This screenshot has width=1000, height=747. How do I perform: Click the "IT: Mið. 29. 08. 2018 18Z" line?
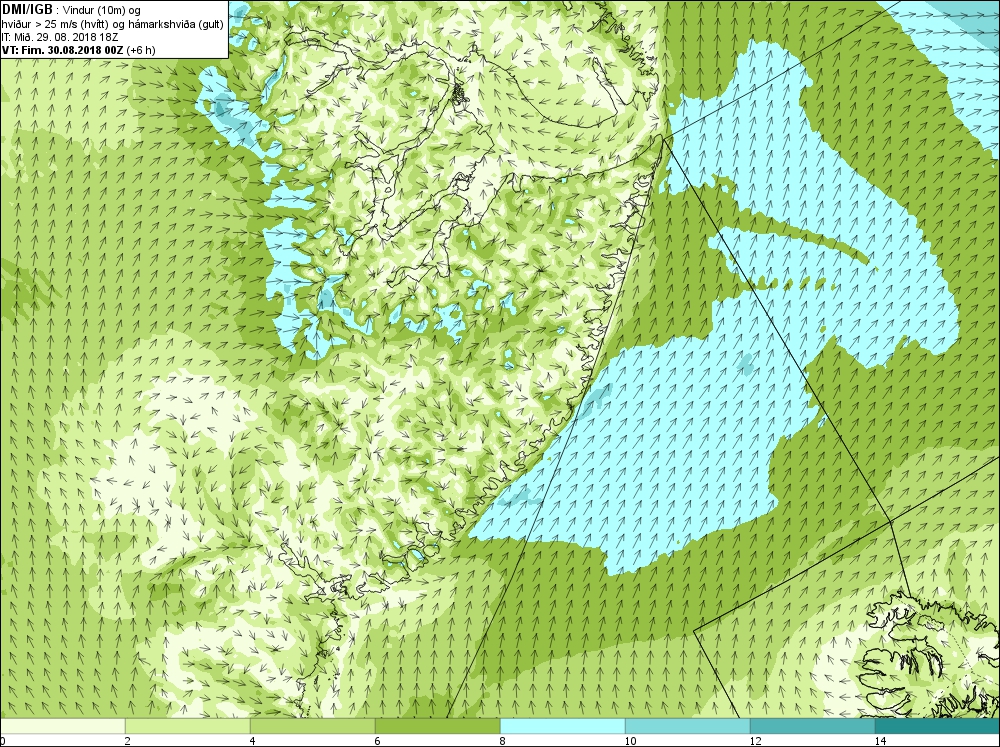60,36
